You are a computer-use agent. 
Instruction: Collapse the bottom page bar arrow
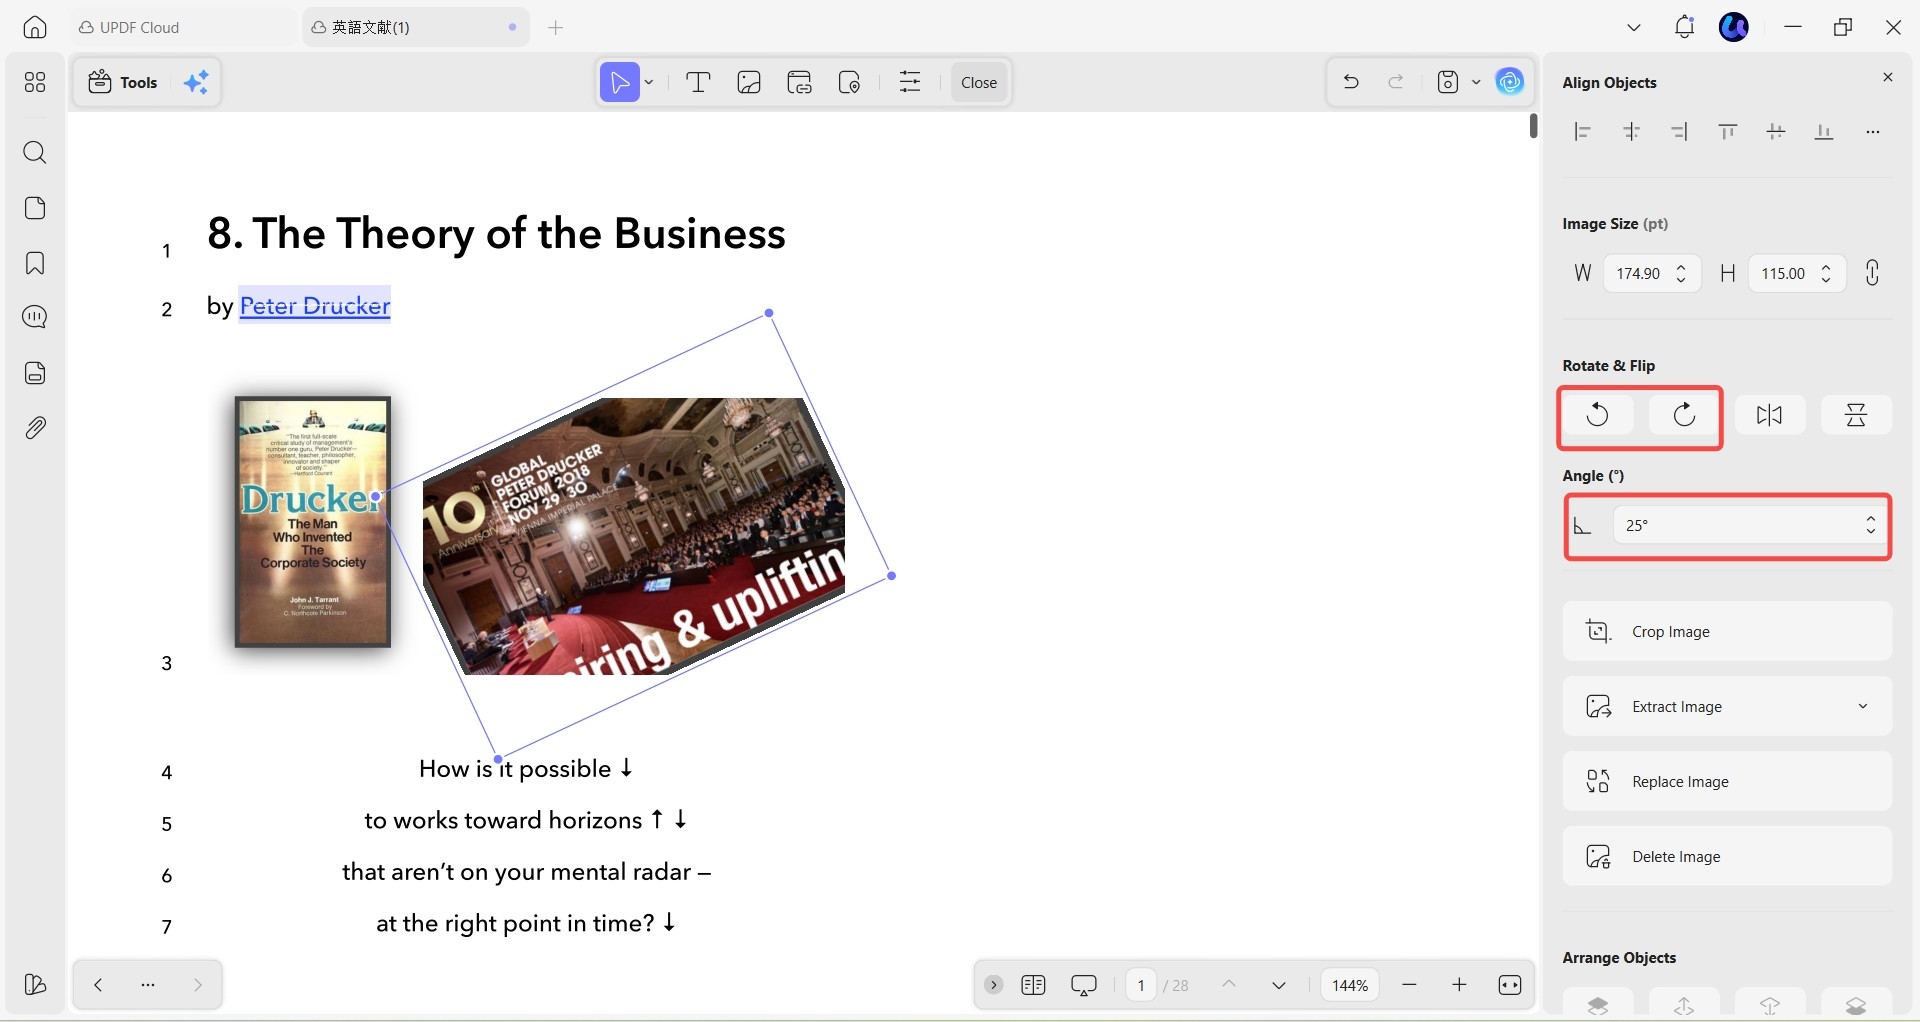993,985
